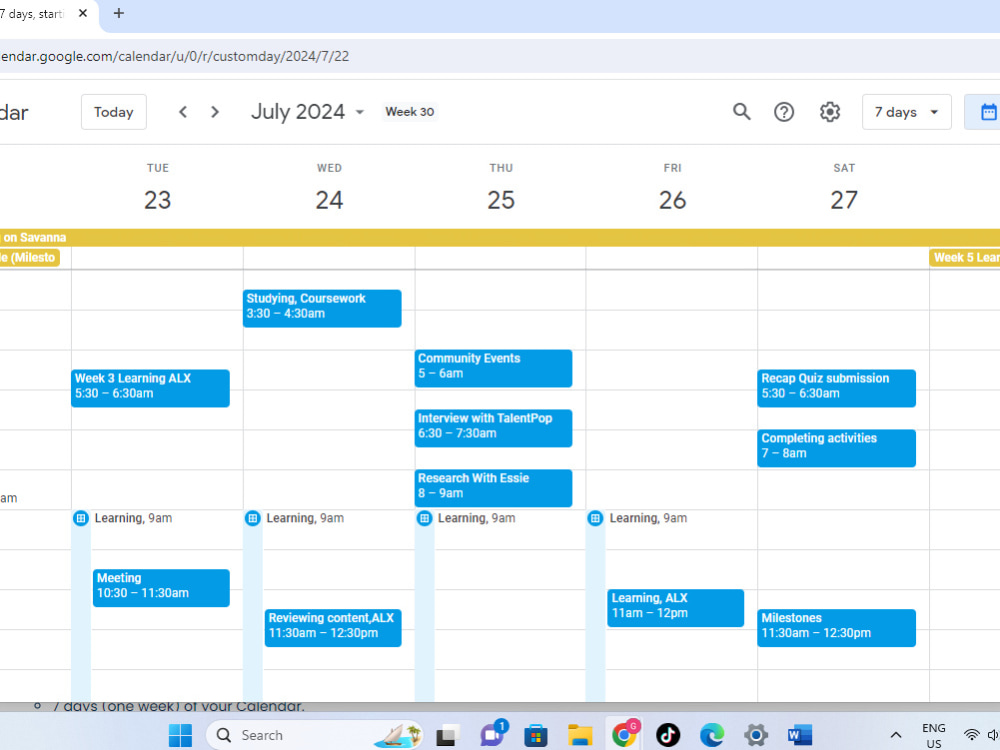Select the Thursday 25 date header
This screenshot has height=750, width=1000.
coord(501,200)
